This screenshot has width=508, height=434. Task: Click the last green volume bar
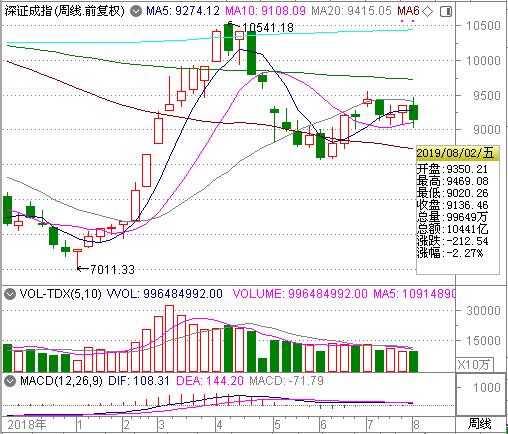(x=413, y=361)
